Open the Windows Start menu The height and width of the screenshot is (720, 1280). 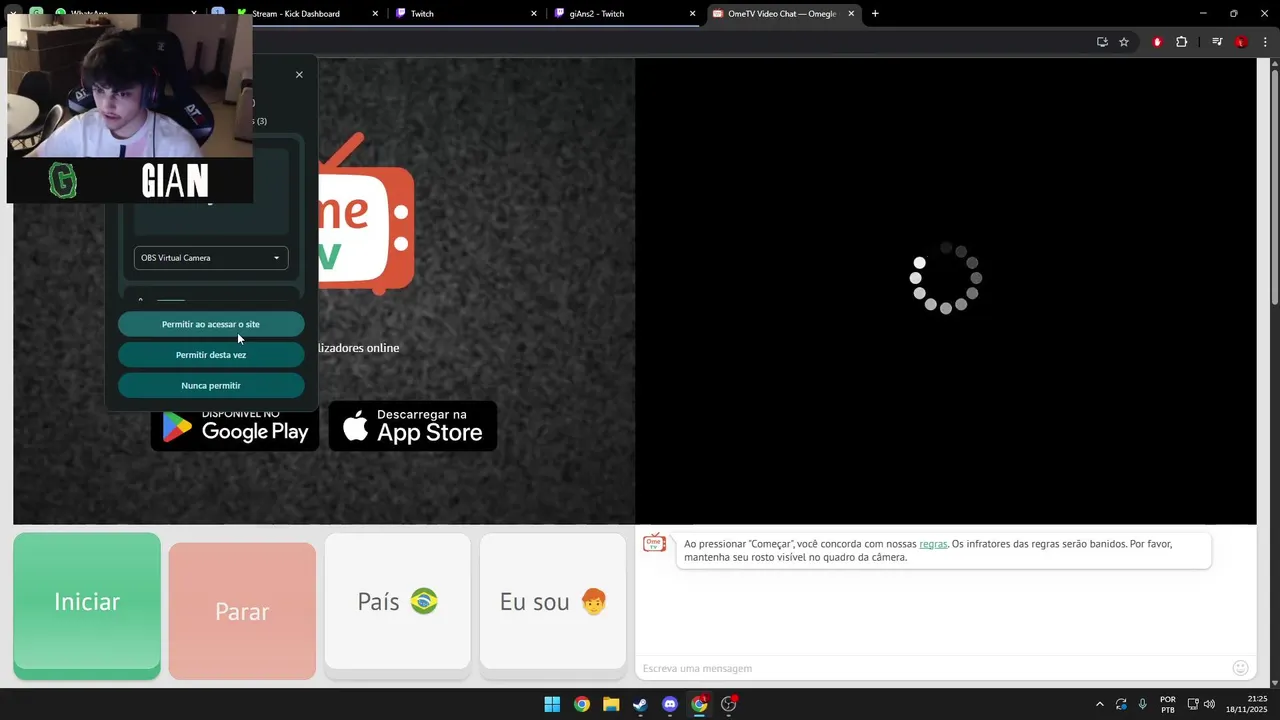[552, 704]
